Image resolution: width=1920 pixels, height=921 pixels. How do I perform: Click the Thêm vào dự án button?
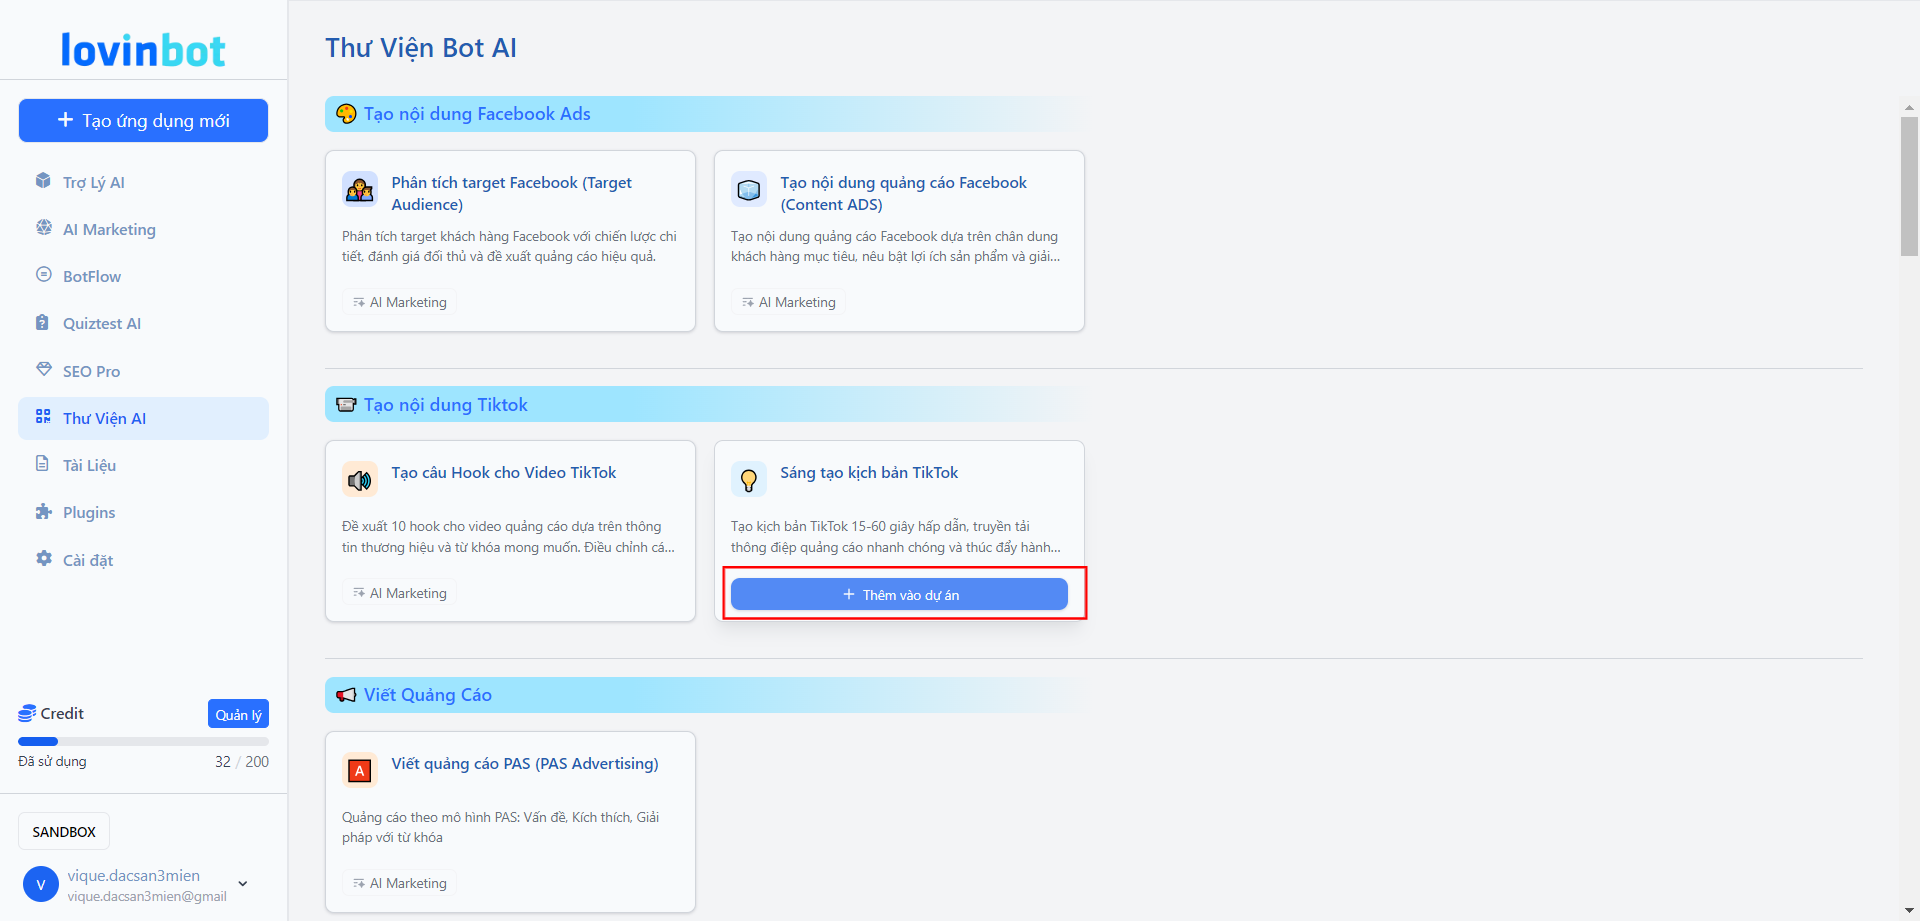pos(899,595)
